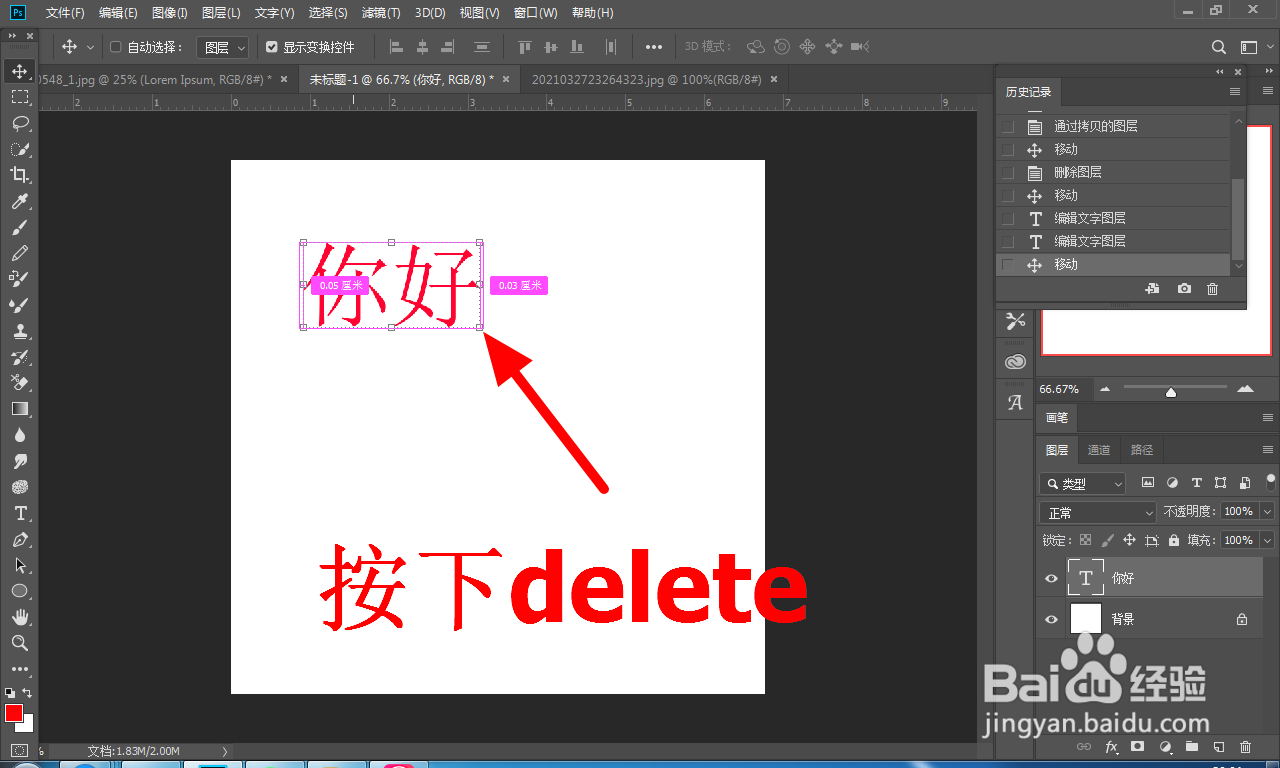Click the Navigator zoom slider handle

coord(1171,391)
